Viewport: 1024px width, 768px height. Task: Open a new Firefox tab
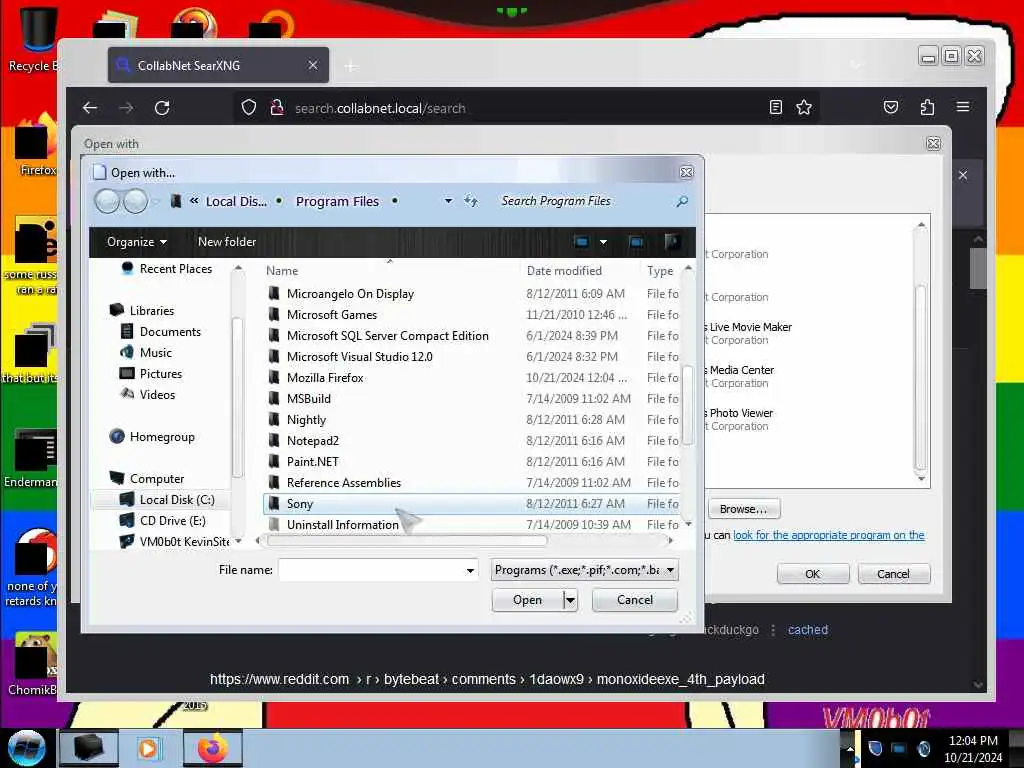coord(351,65)
